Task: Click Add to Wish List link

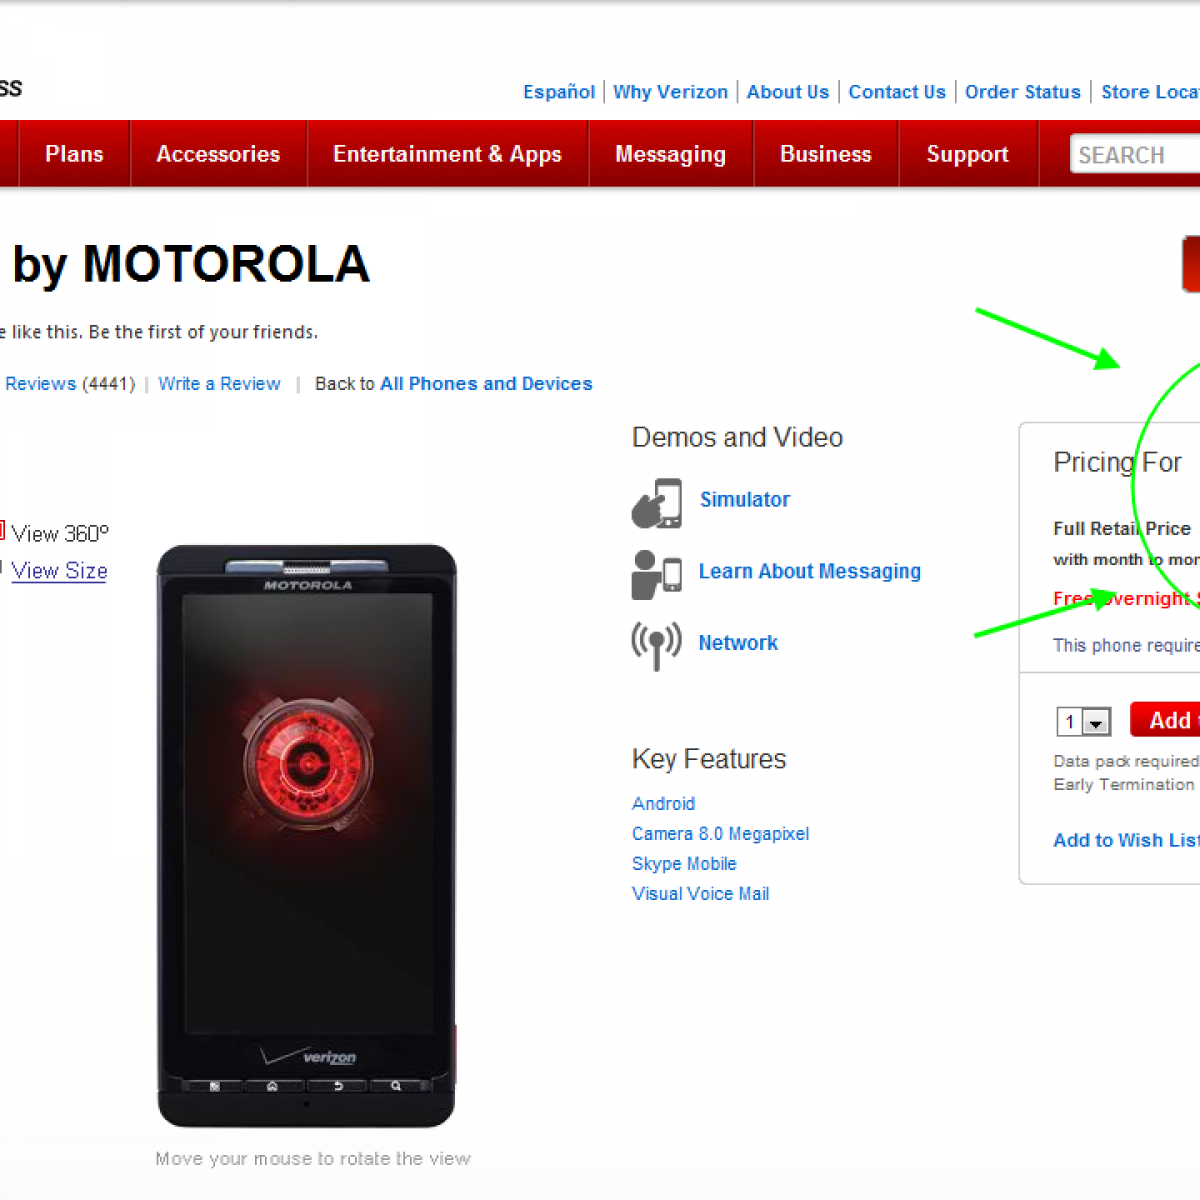Action: point(1126,841)
